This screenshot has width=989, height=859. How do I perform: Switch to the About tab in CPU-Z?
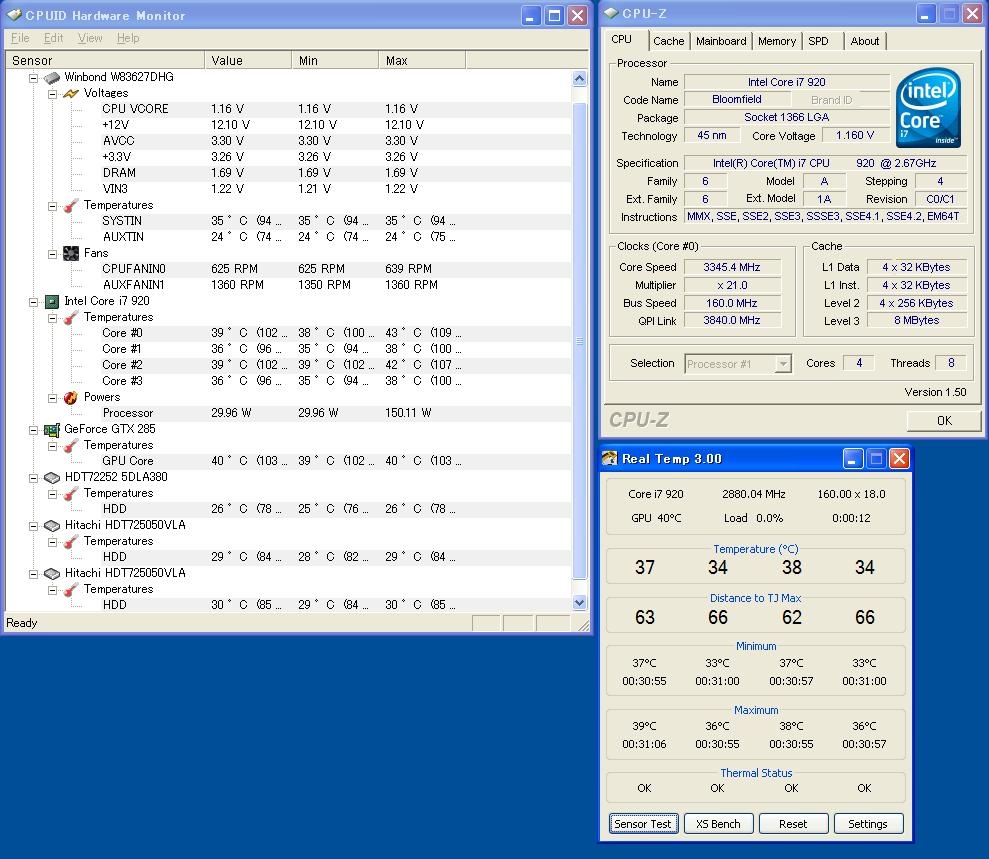(865, 41)
